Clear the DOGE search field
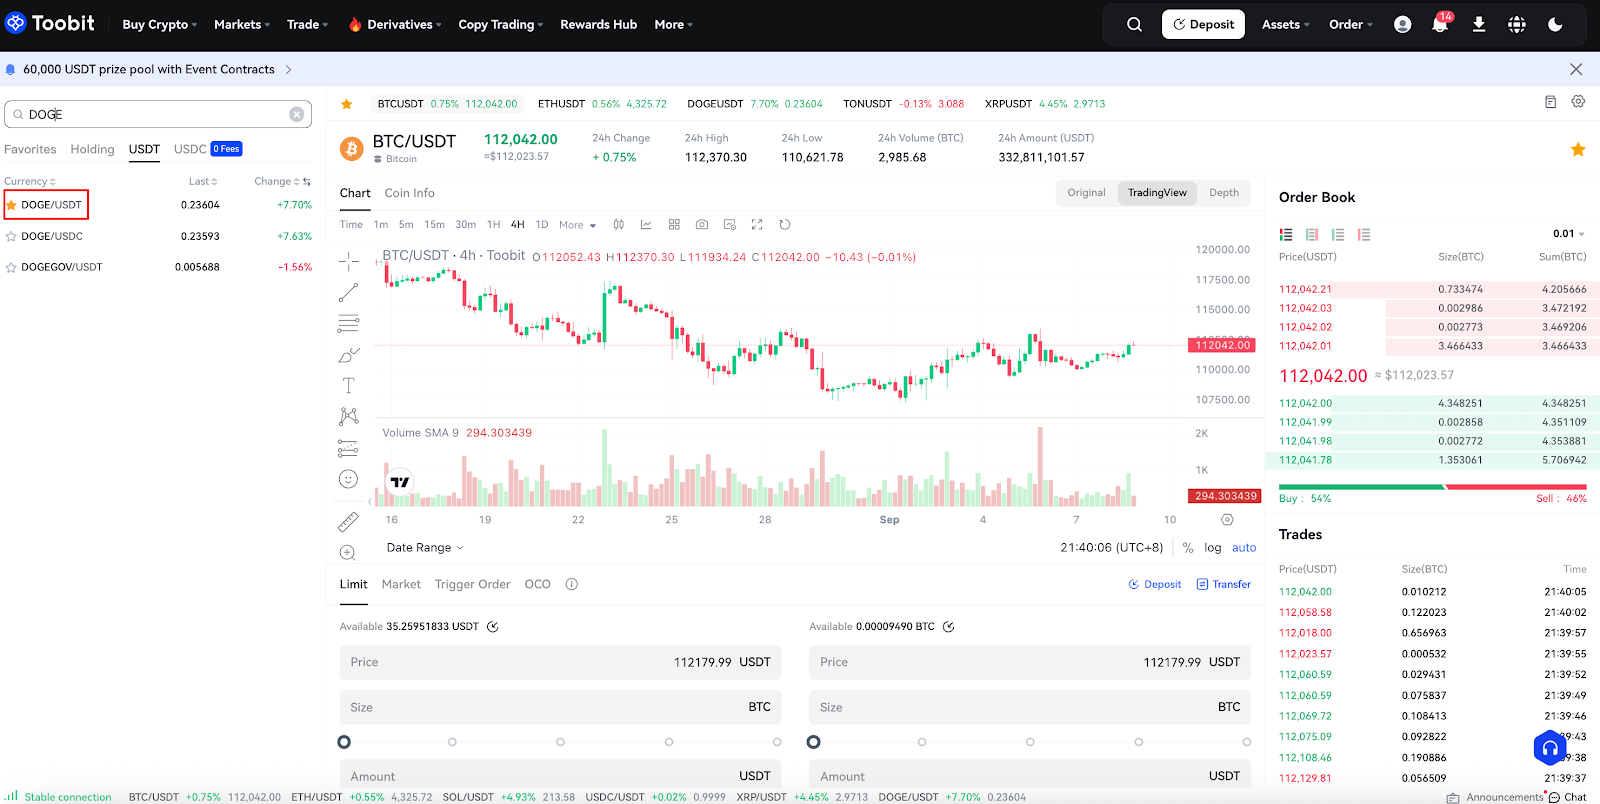1600x804 pixels. click(x=297, y=114)
